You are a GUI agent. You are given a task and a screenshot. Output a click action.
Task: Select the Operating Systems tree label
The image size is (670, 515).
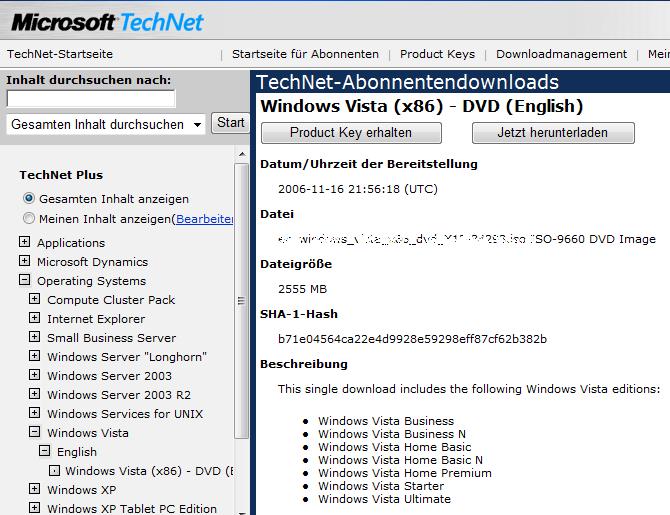point(91,281)
